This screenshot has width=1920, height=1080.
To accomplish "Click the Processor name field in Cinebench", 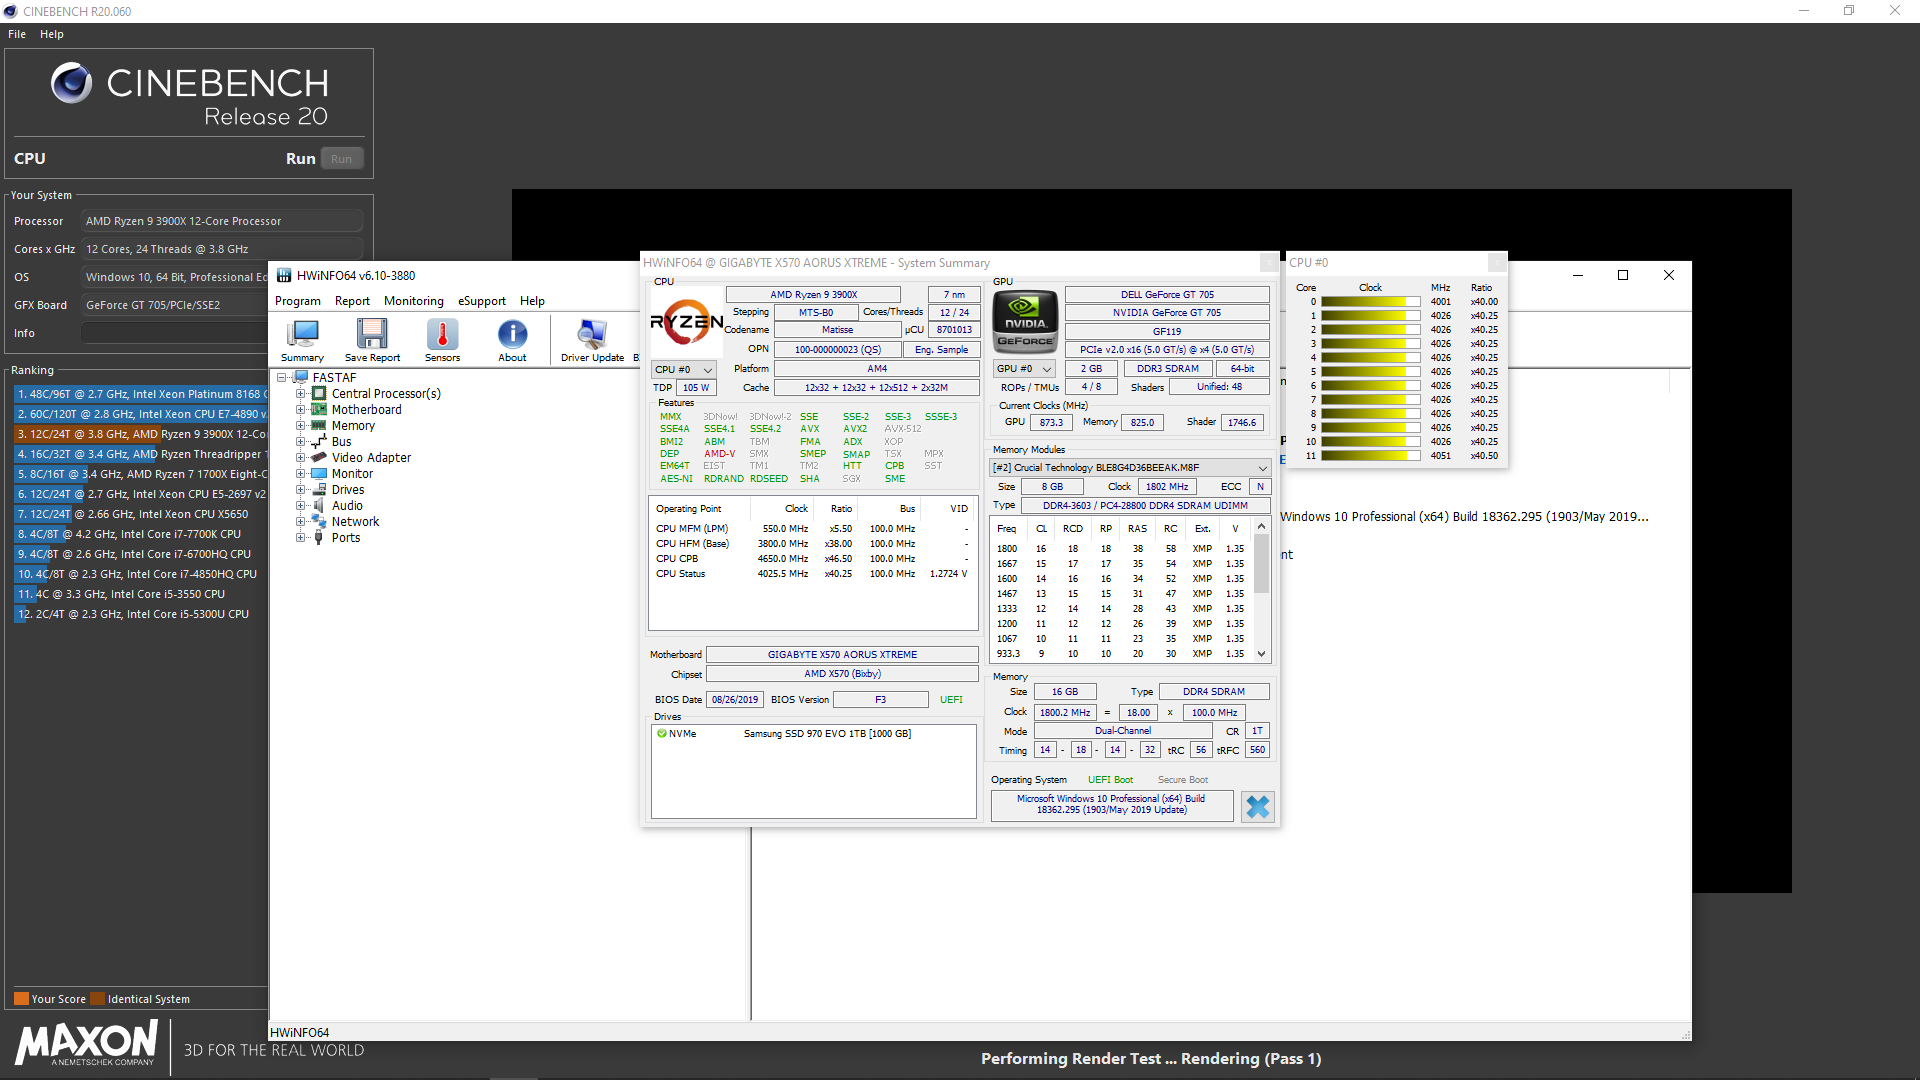I will pyautogui.click(x=222, y=221).
